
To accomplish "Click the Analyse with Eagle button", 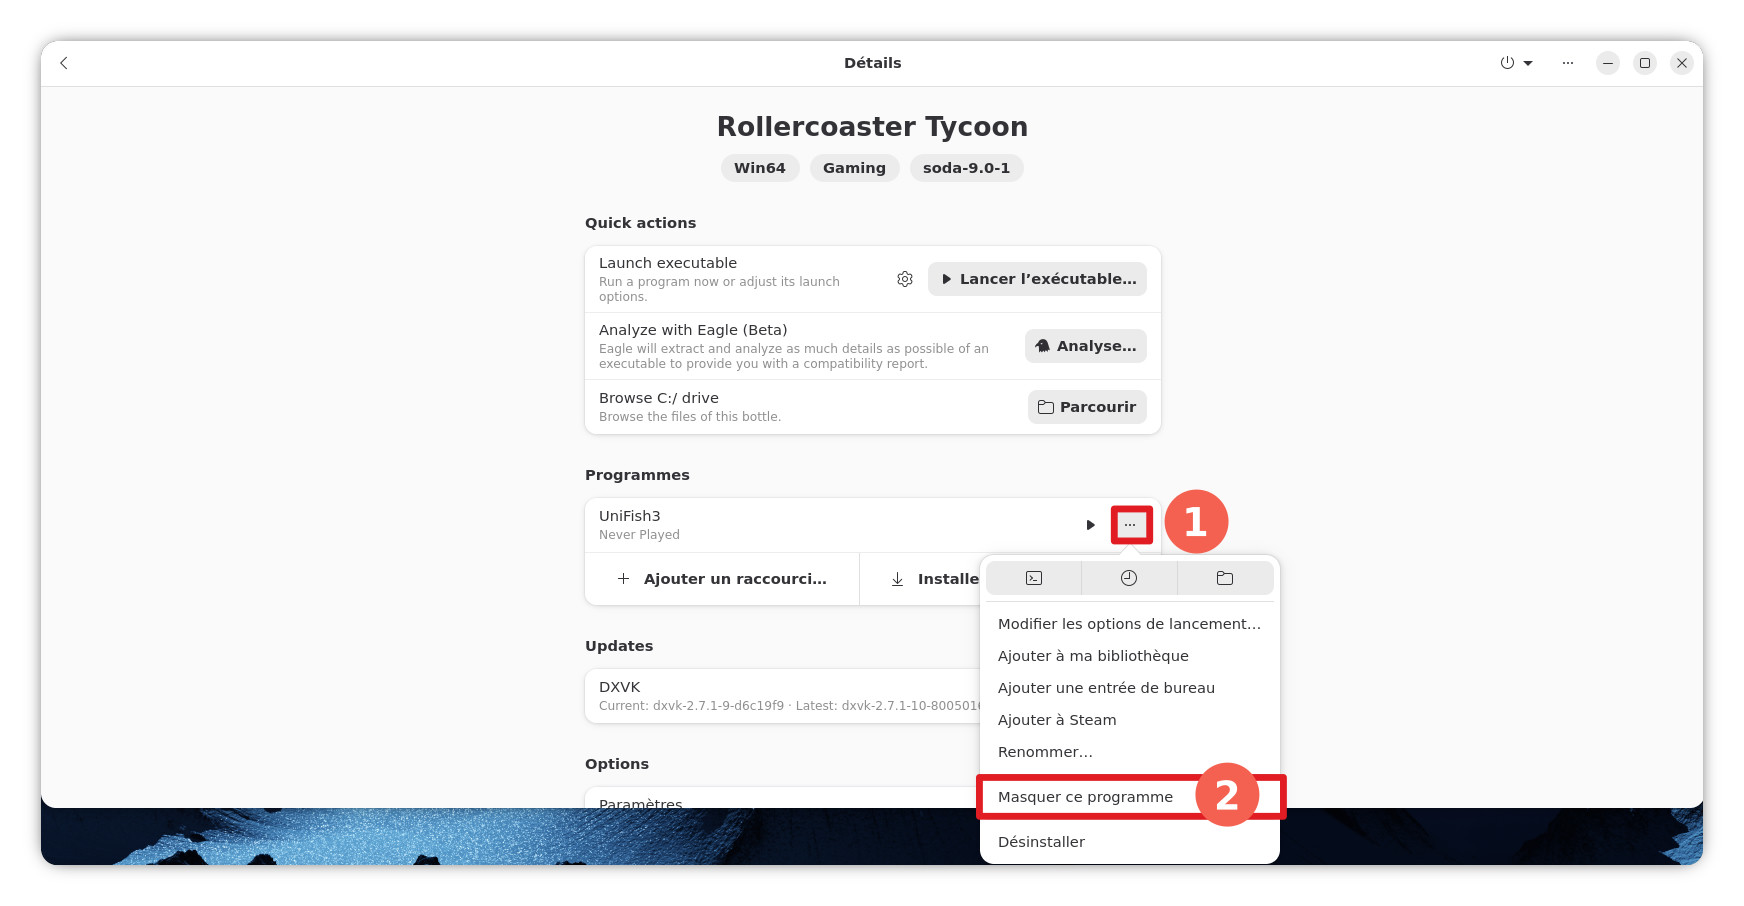I will pyautogui.click(x=1085, y=346).
